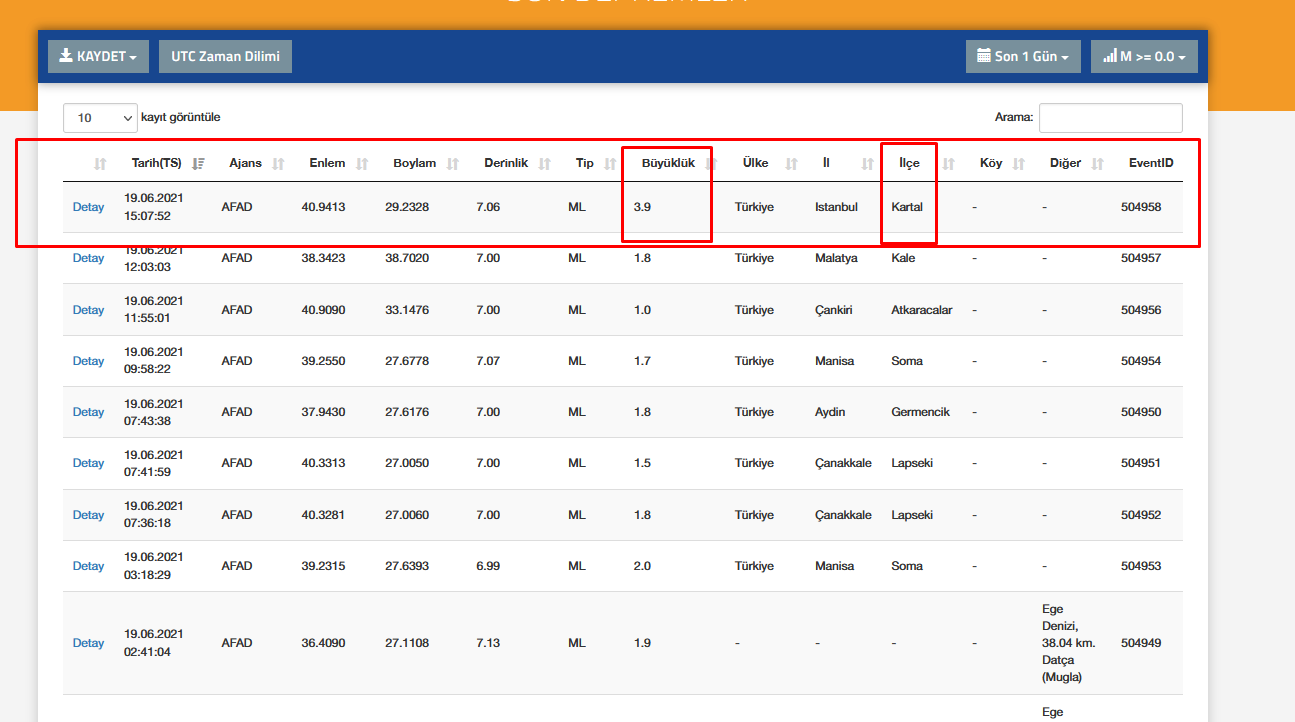Open the KAYDET download dropdown
The width and height of the screenshot is (1295, 722).
pos(98,57)
